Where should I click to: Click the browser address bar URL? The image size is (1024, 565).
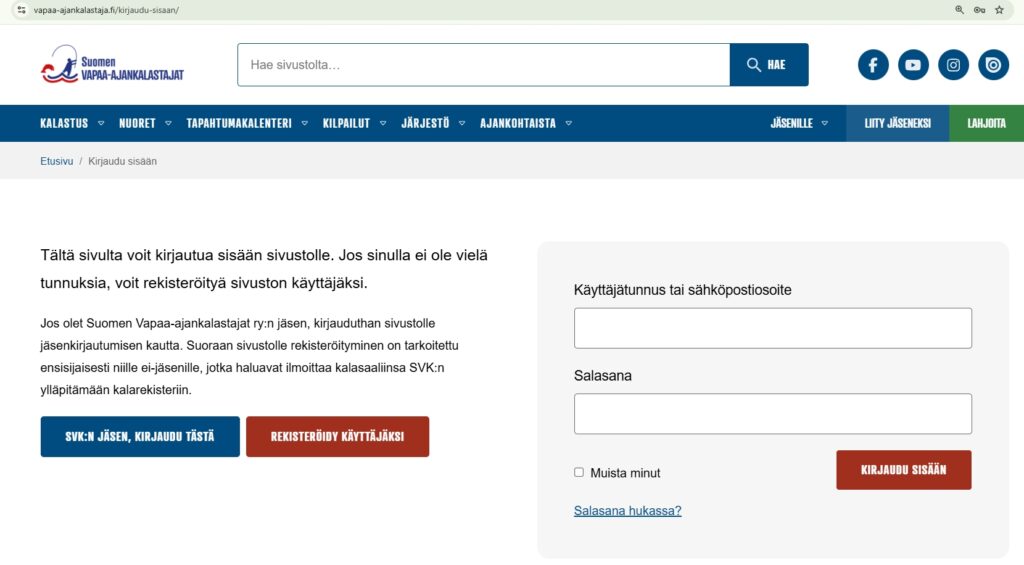pos(106,10)
